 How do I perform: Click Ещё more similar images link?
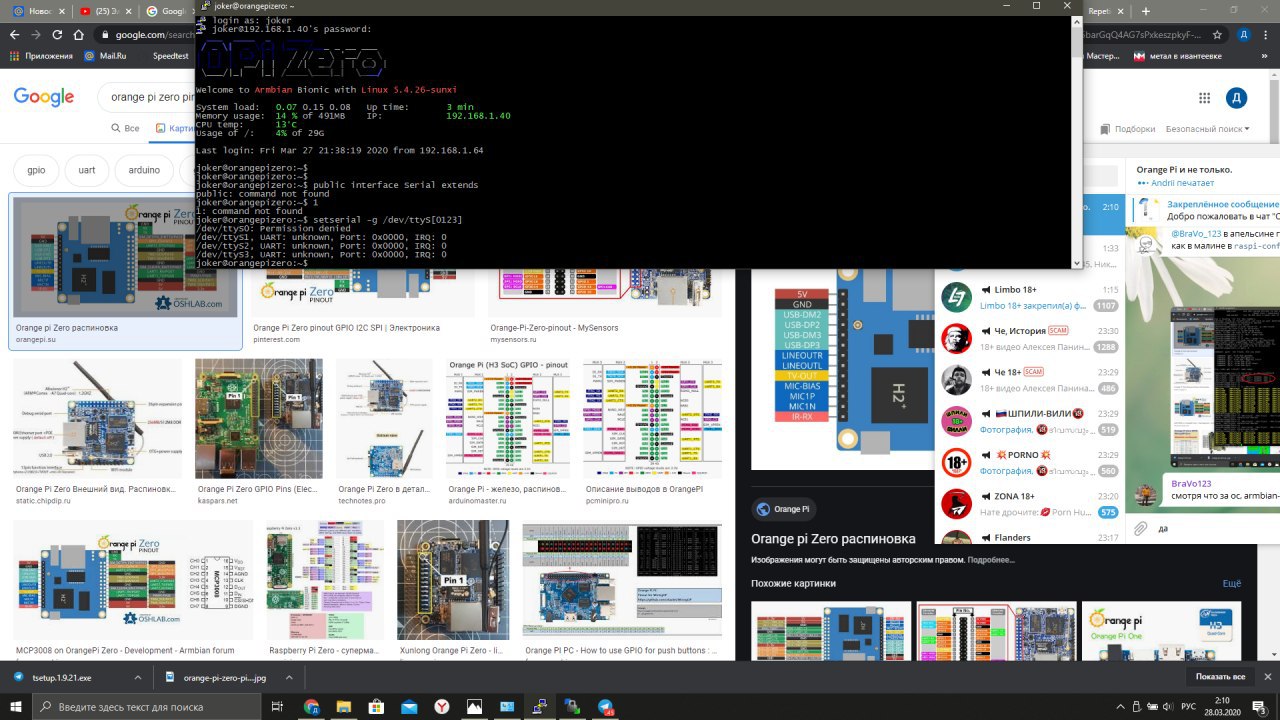(x=1231, y=583)
